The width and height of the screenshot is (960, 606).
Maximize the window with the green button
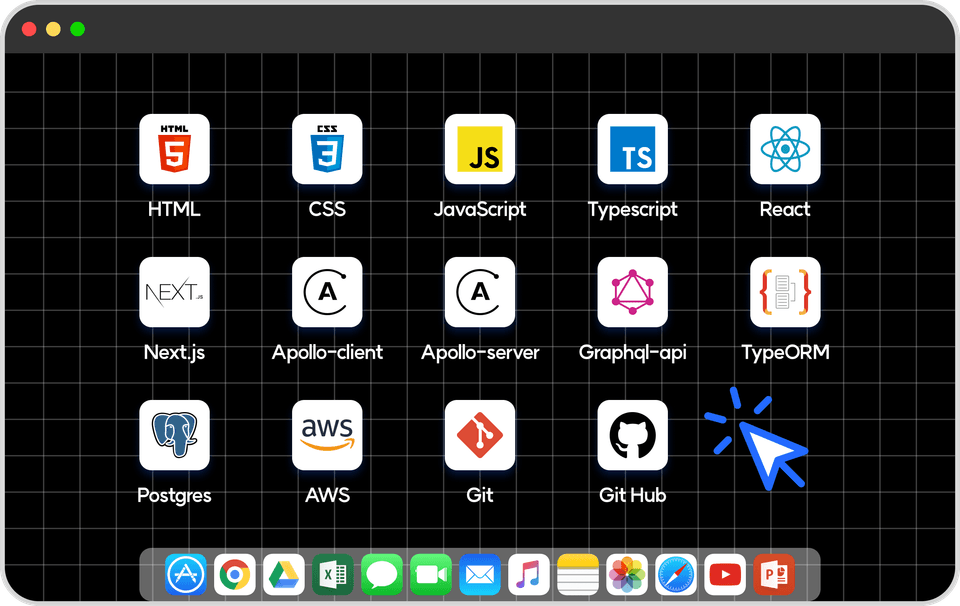click(x=78, y=29)
